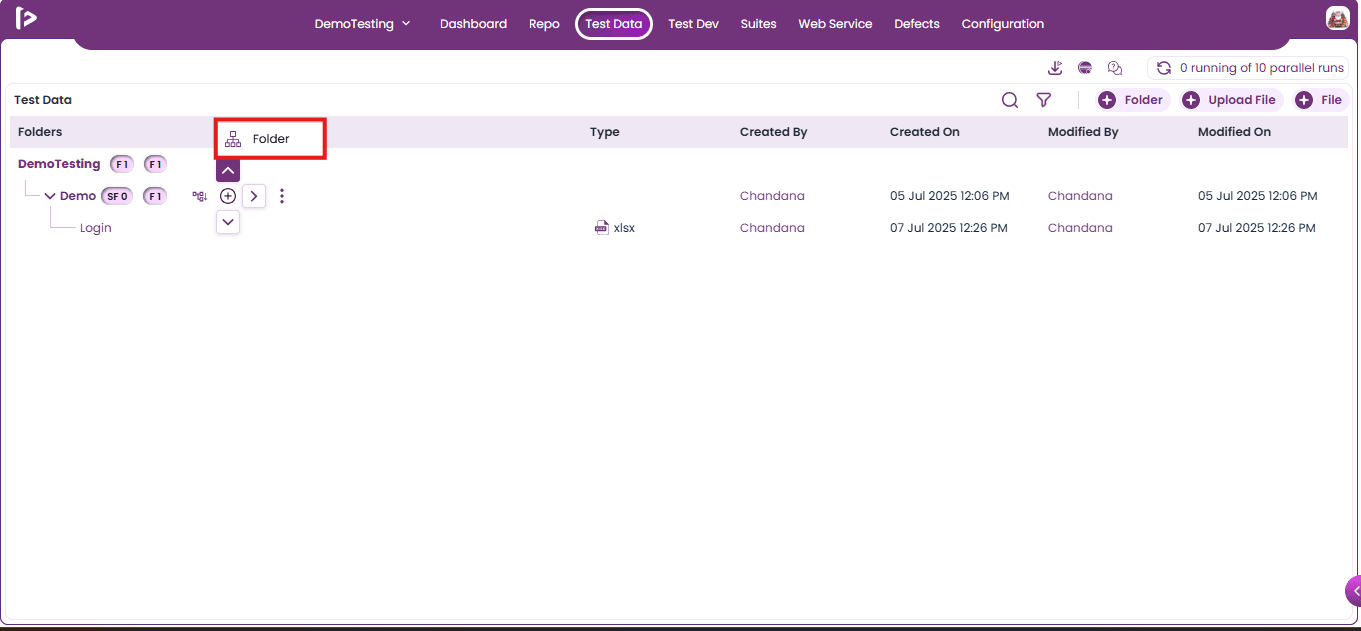This screenshot has width=1361, height=631.
Task: Click the xlsx file type icon
Action: [602, 228]
